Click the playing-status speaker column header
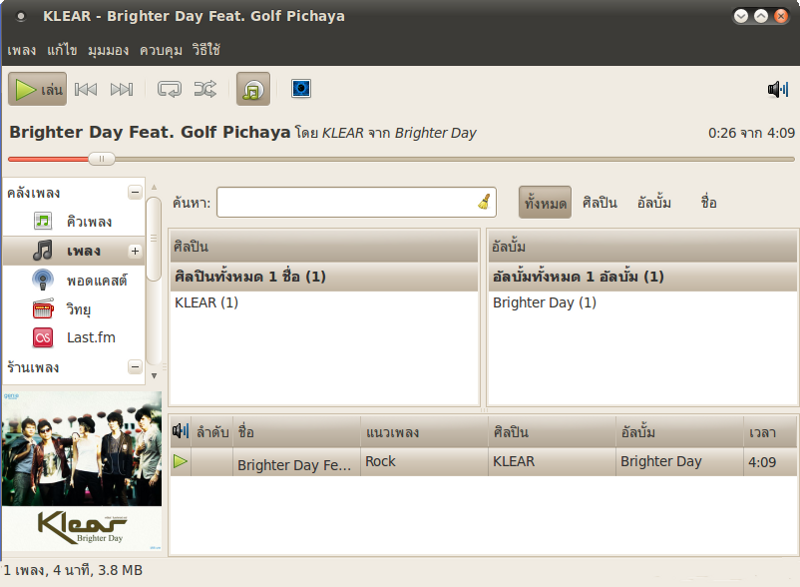 tap(181, 432)
